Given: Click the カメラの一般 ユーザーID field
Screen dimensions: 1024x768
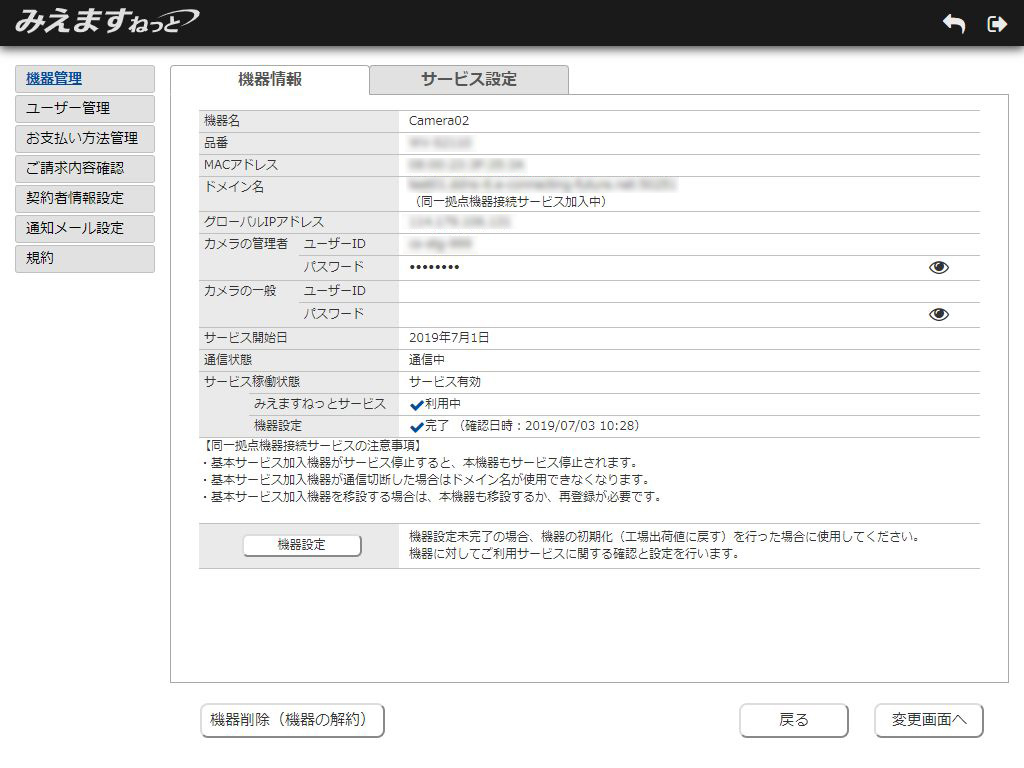Looking at the screenshot, I should [650, 290].
